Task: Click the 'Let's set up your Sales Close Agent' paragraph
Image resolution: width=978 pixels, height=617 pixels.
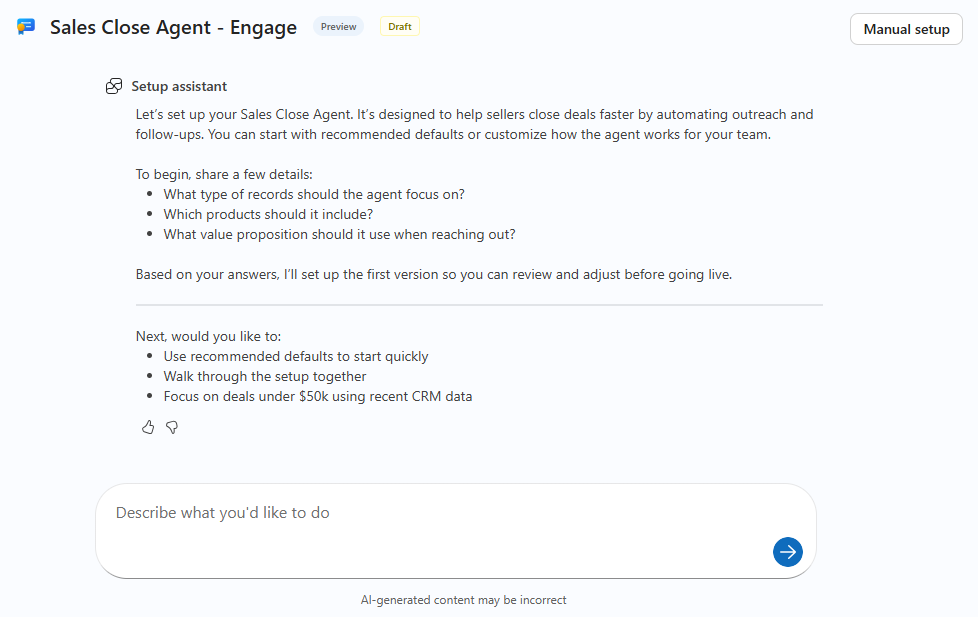Action: coord(475,124)
